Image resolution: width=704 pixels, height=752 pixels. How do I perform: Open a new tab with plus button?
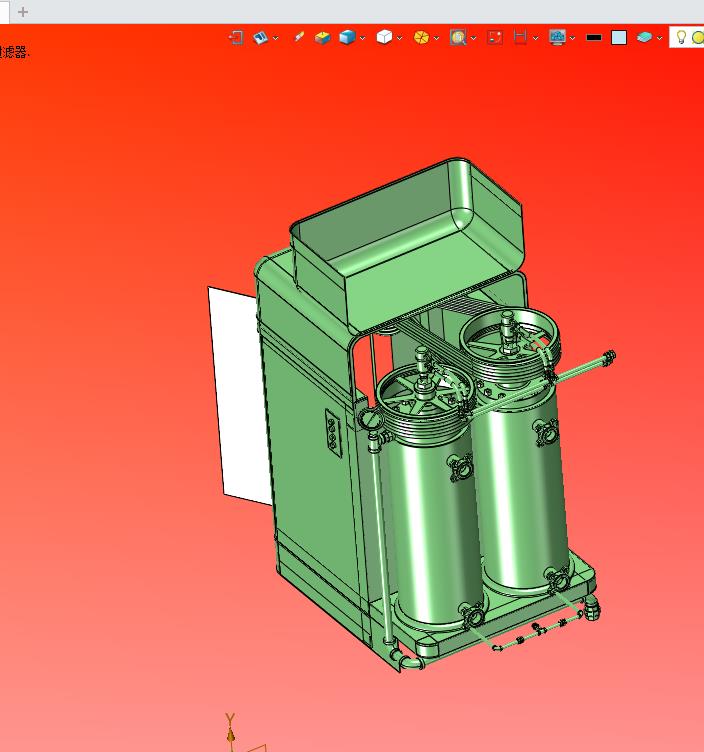coord(23,12)
